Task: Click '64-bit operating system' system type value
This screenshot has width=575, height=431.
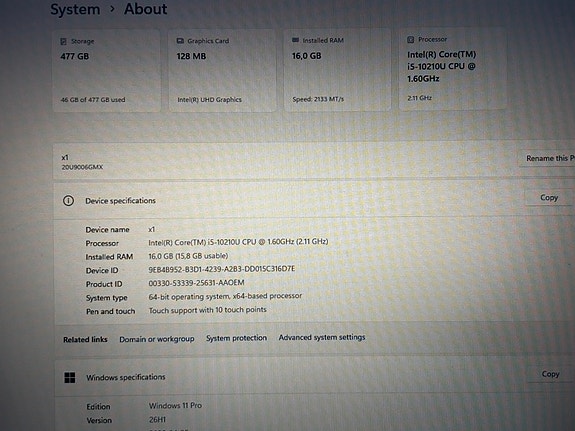Action: tap(225, 296)
